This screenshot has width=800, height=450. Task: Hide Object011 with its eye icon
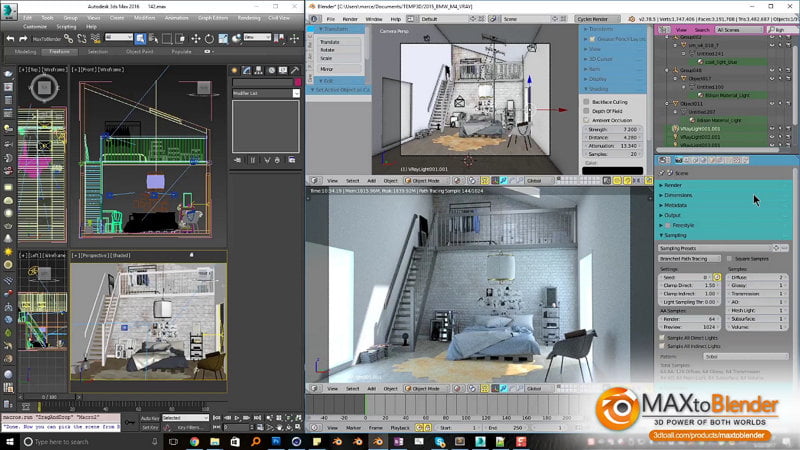[772, 104]
